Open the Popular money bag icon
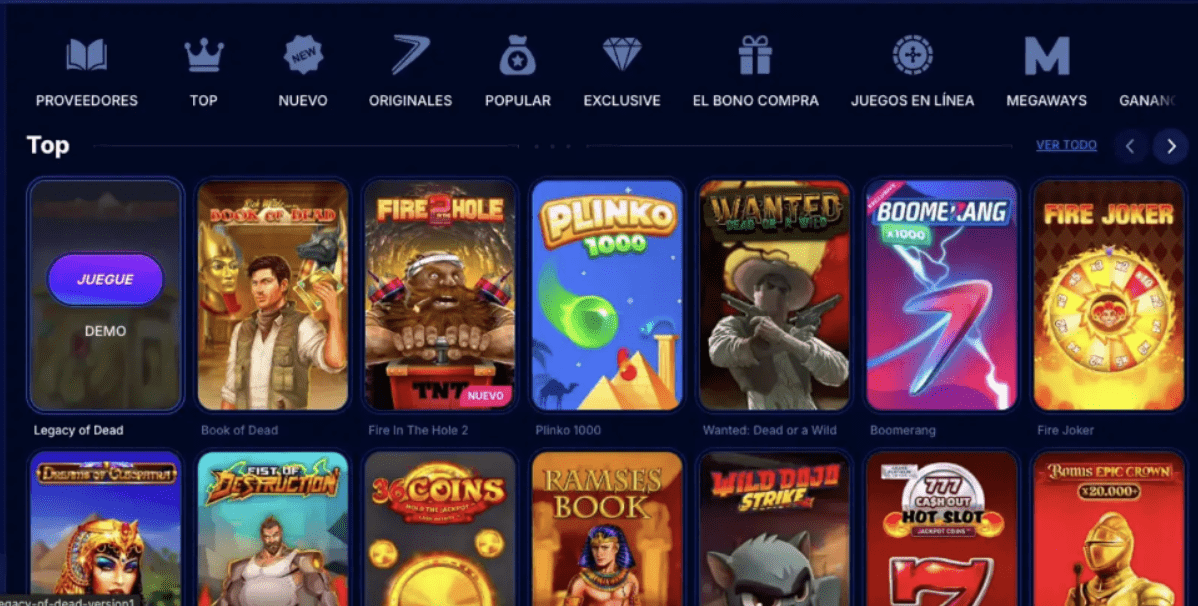 click(517, 55)
